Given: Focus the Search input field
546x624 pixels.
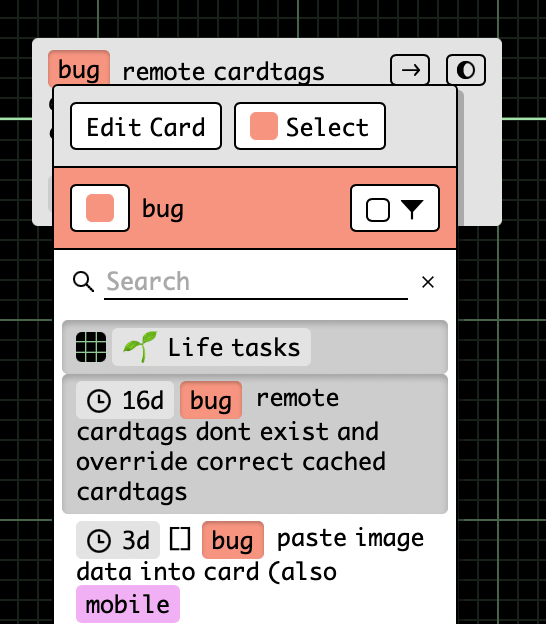Looking at the screenshot, I should pyautogui.click(x=256, y=282).
